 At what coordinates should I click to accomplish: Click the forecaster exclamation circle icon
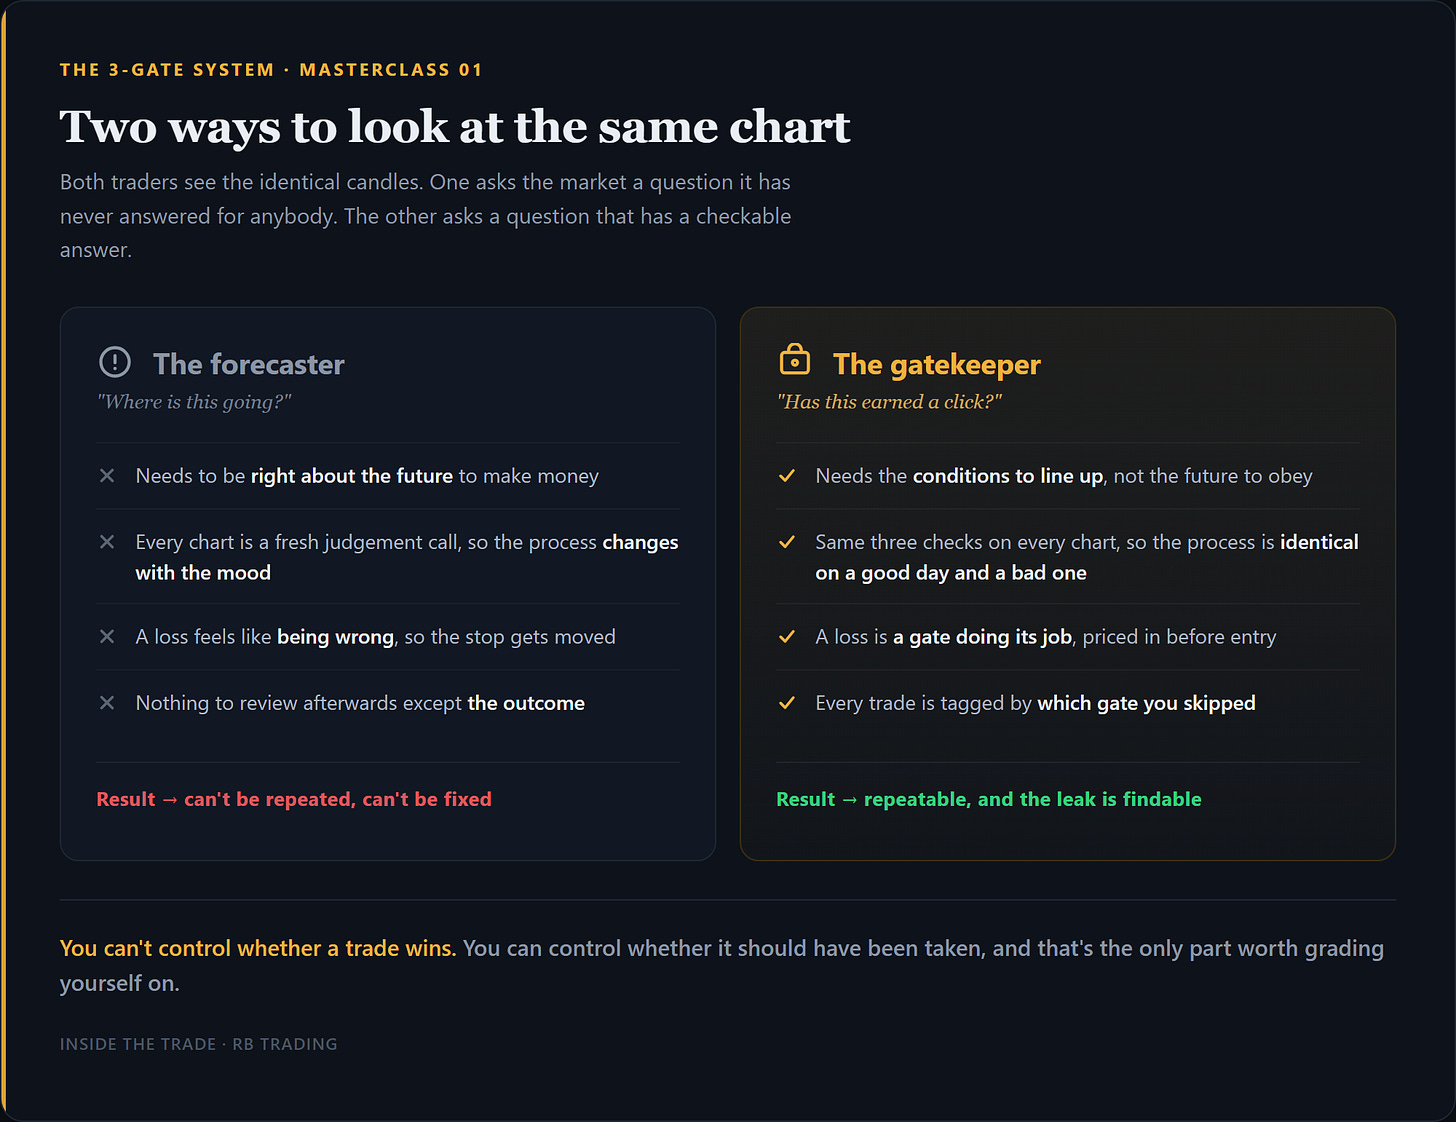point(115,362)
